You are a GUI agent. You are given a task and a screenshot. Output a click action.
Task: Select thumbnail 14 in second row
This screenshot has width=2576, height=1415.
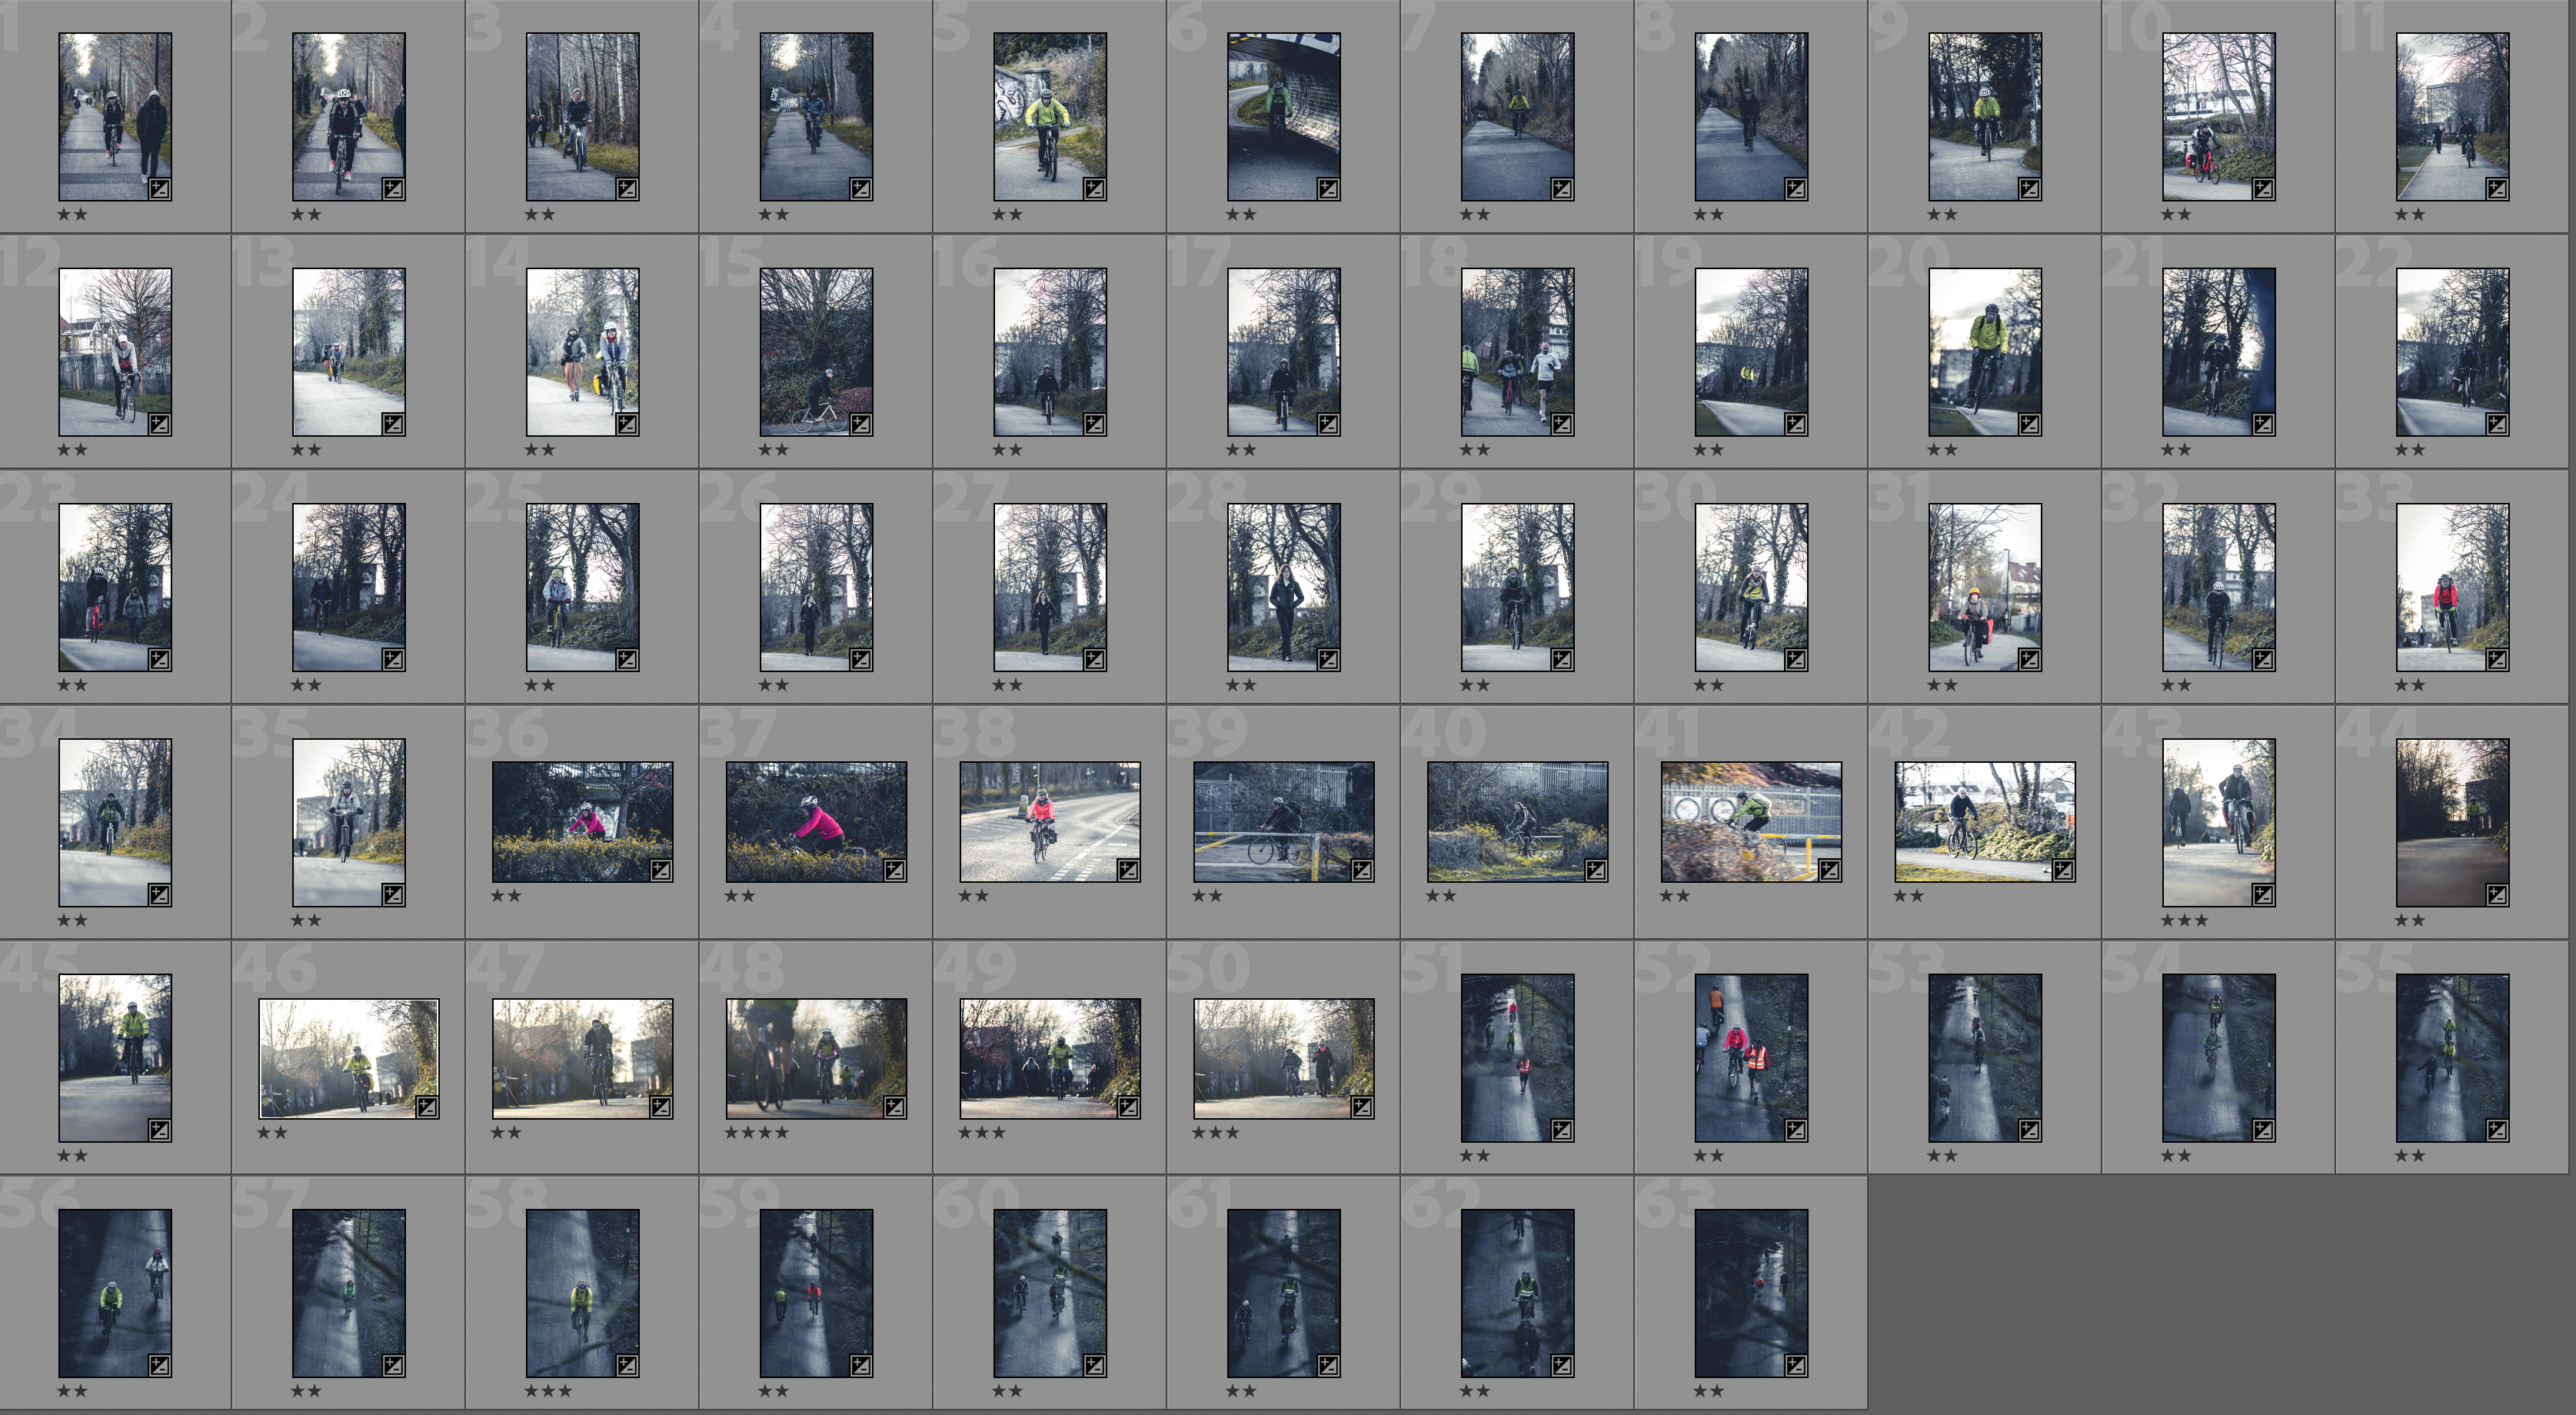point(582,351)
